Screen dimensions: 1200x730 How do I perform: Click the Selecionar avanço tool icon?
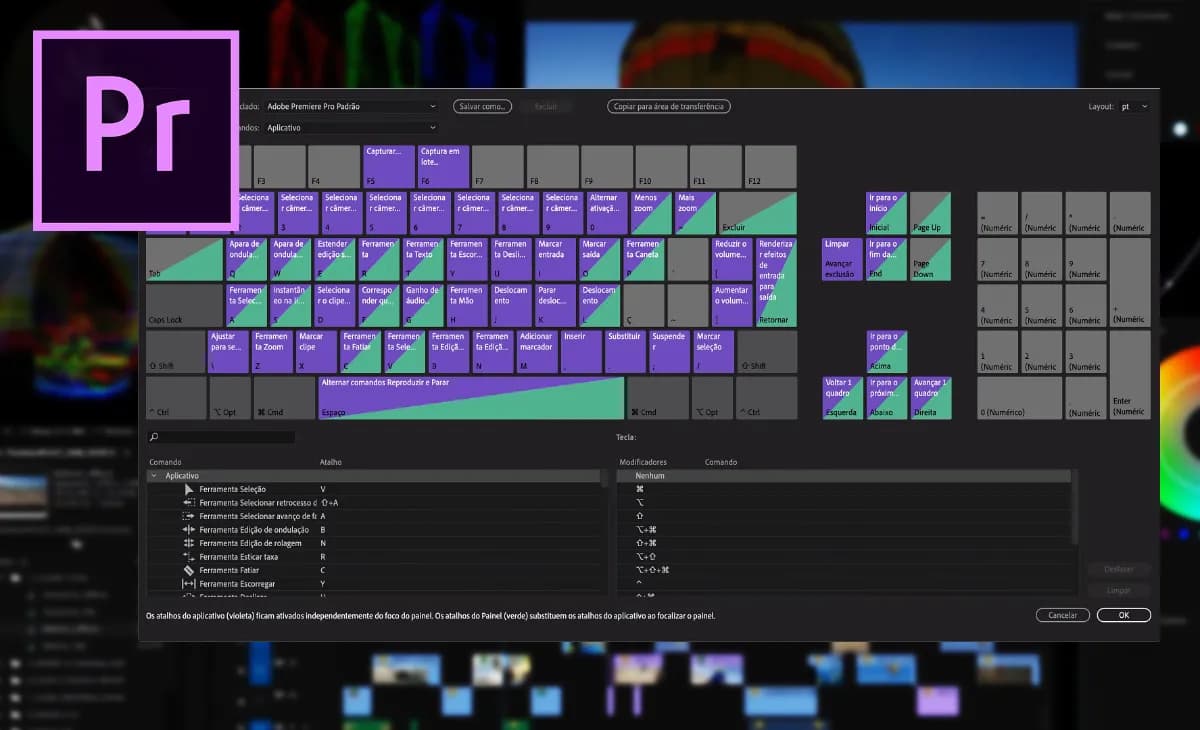click(189, 516)
